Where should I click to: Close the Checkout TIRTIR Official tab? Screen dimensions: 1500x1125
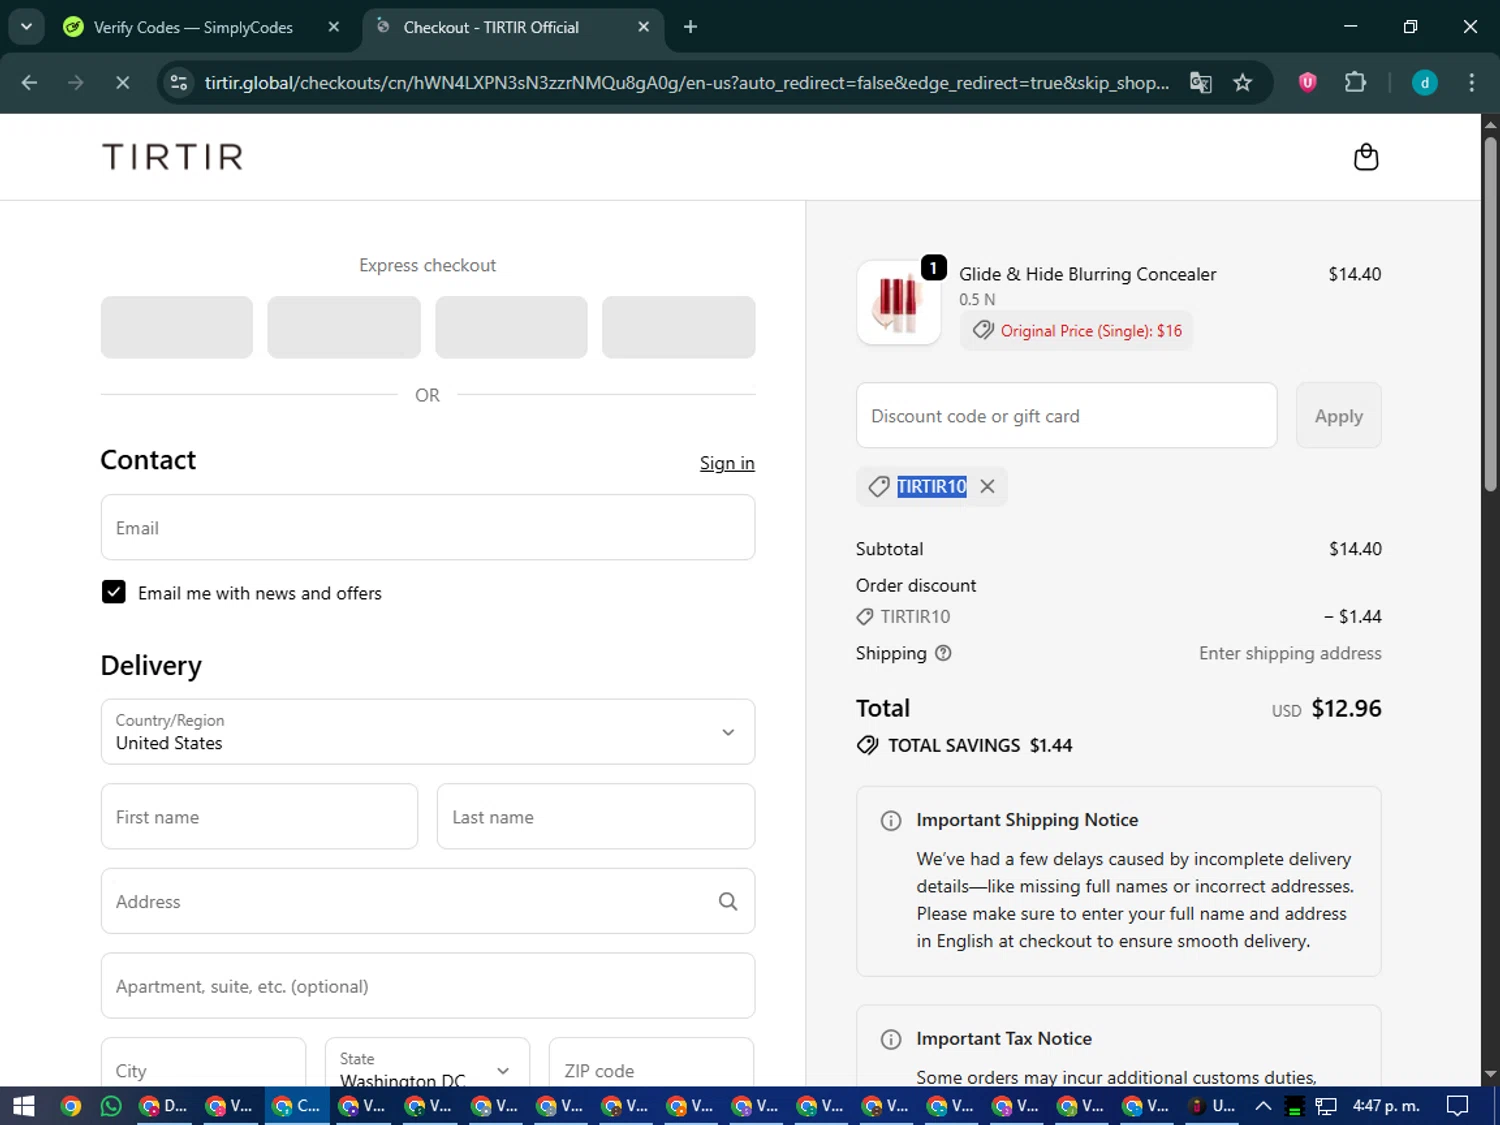tap(644, 27)
